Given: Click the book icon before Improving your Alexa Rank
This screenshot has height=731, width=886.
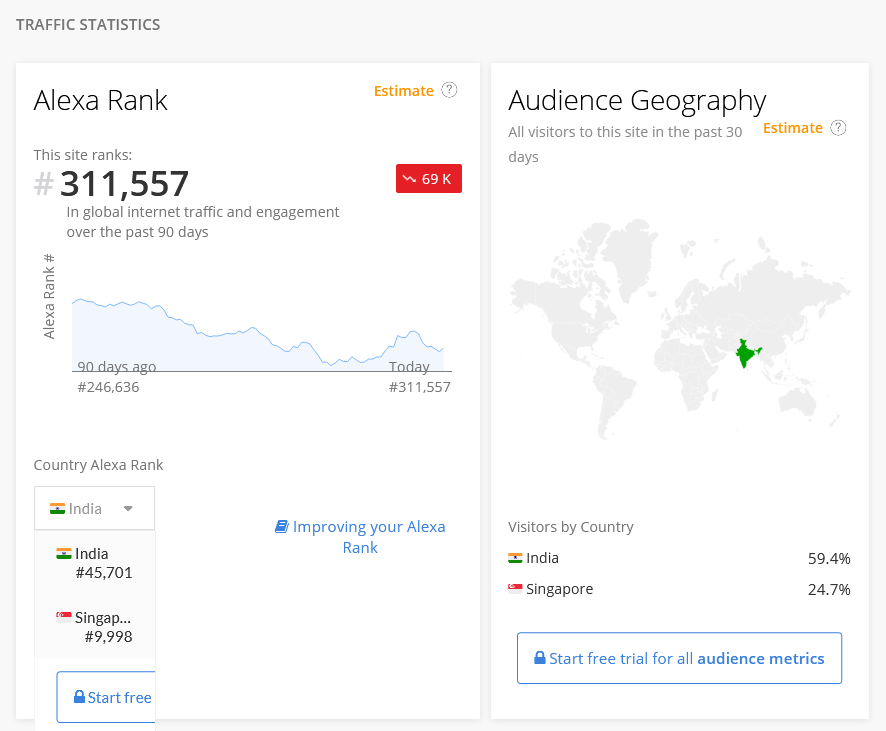Looking at the screenshot, I should [x=281, y=526].
